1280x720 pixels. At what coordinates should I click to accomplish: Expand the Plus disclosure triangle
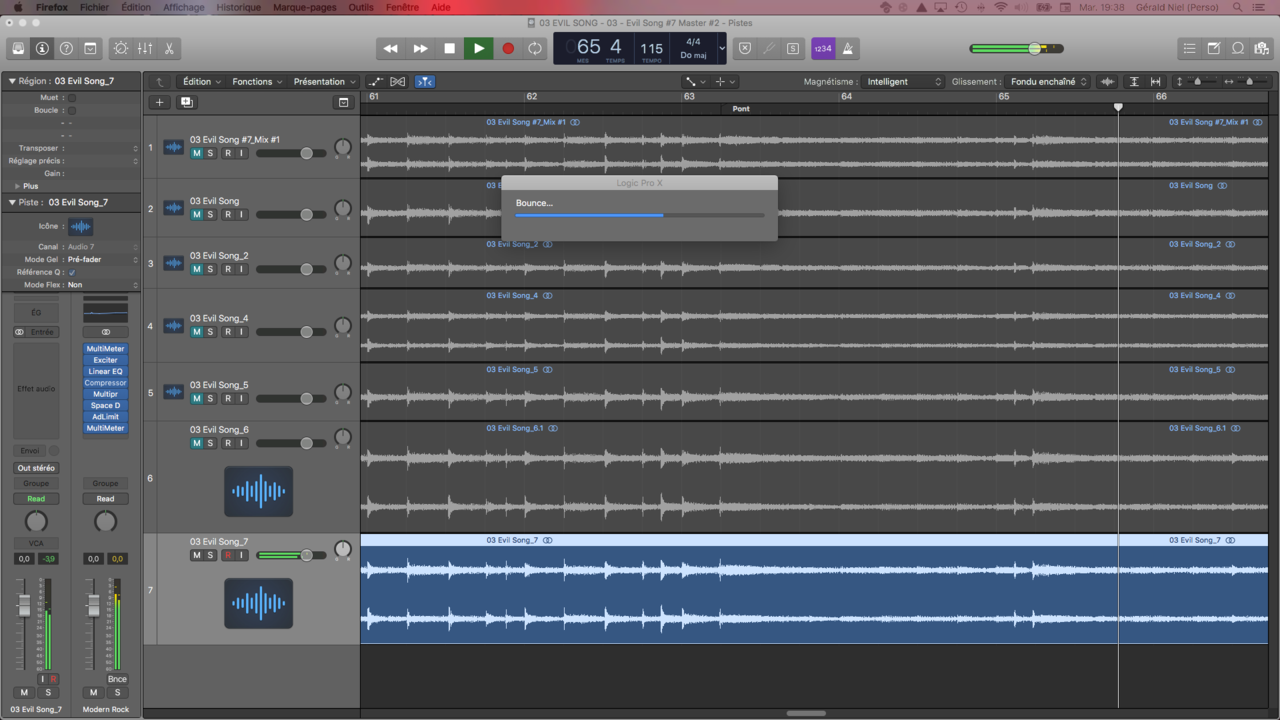pos(17,186)
